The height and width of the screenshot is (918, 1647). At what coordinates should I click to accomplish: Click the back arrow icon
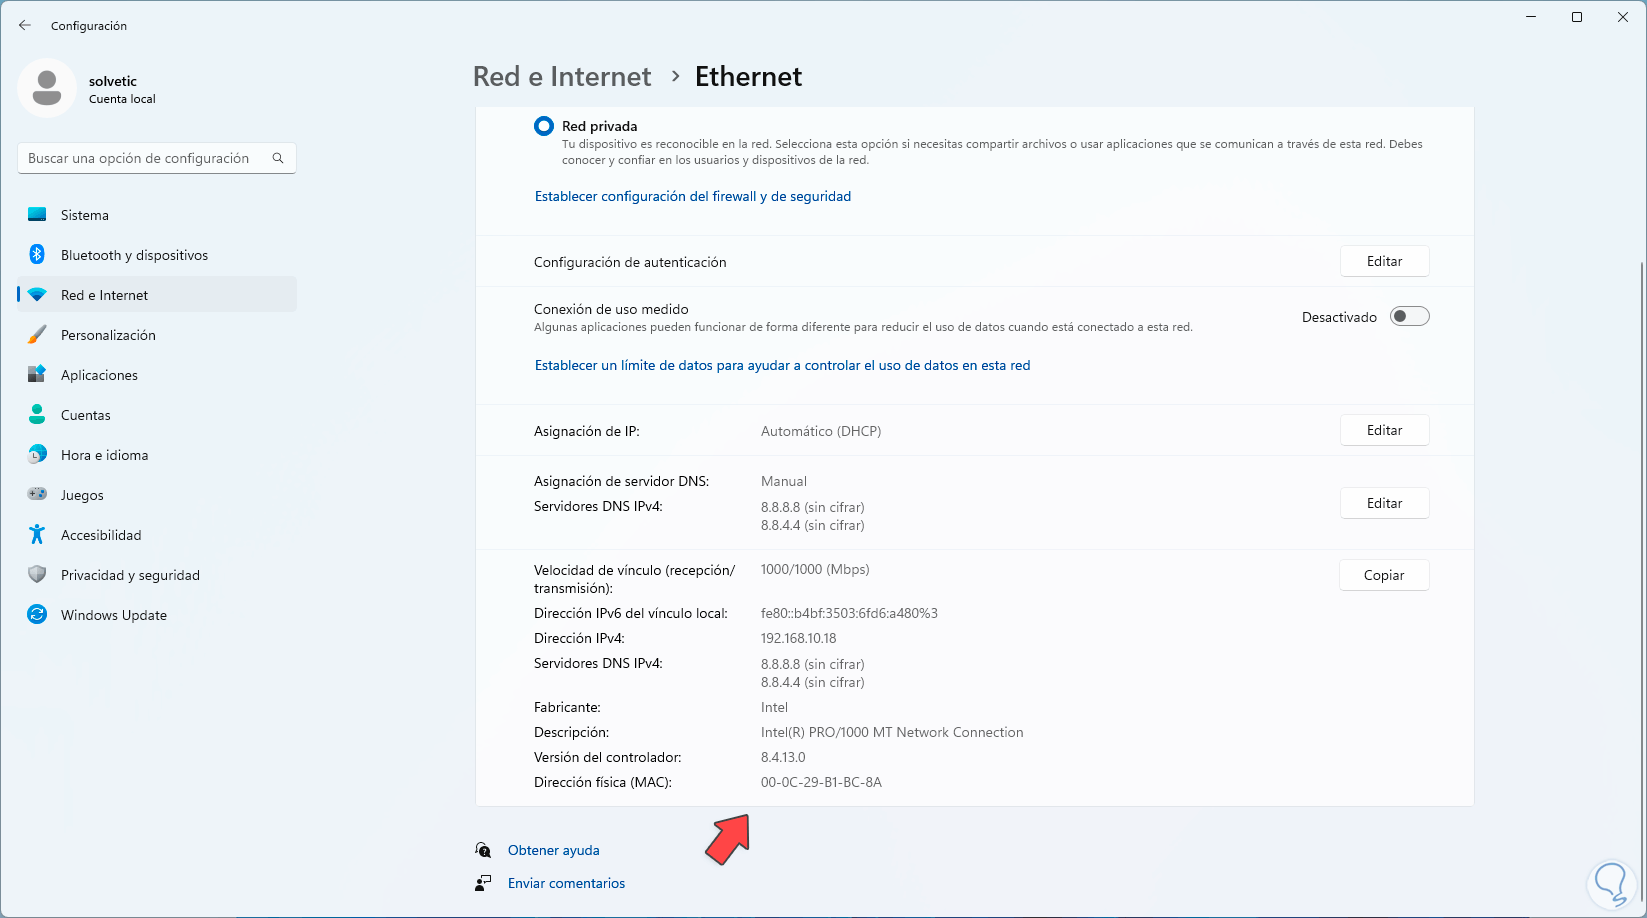(25, 26)
